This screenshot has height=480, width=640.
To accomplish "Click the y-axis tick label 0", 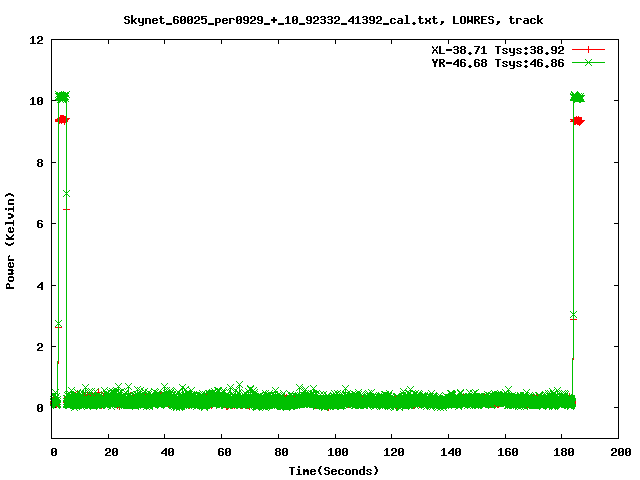I will [x=40, y=408].
